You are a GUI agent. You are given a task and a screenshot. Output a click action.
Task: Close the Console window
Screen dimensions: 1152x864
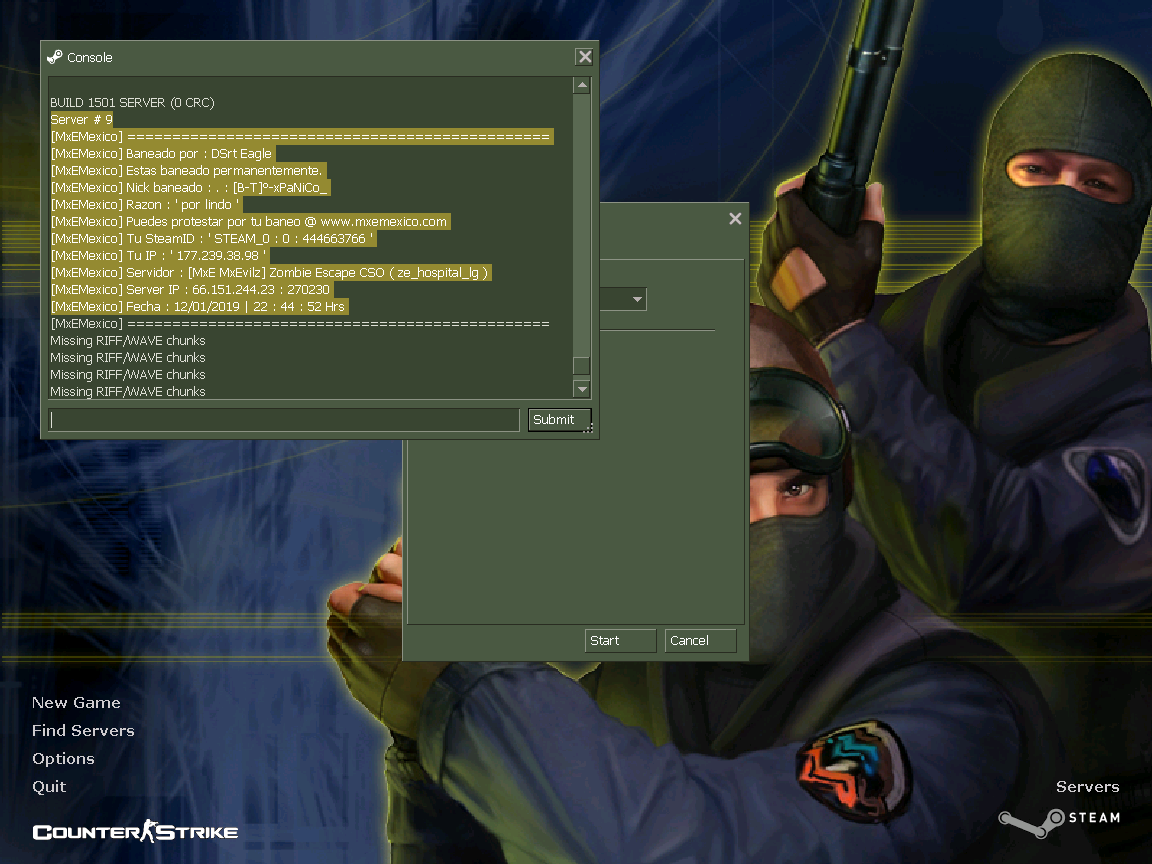584,57
